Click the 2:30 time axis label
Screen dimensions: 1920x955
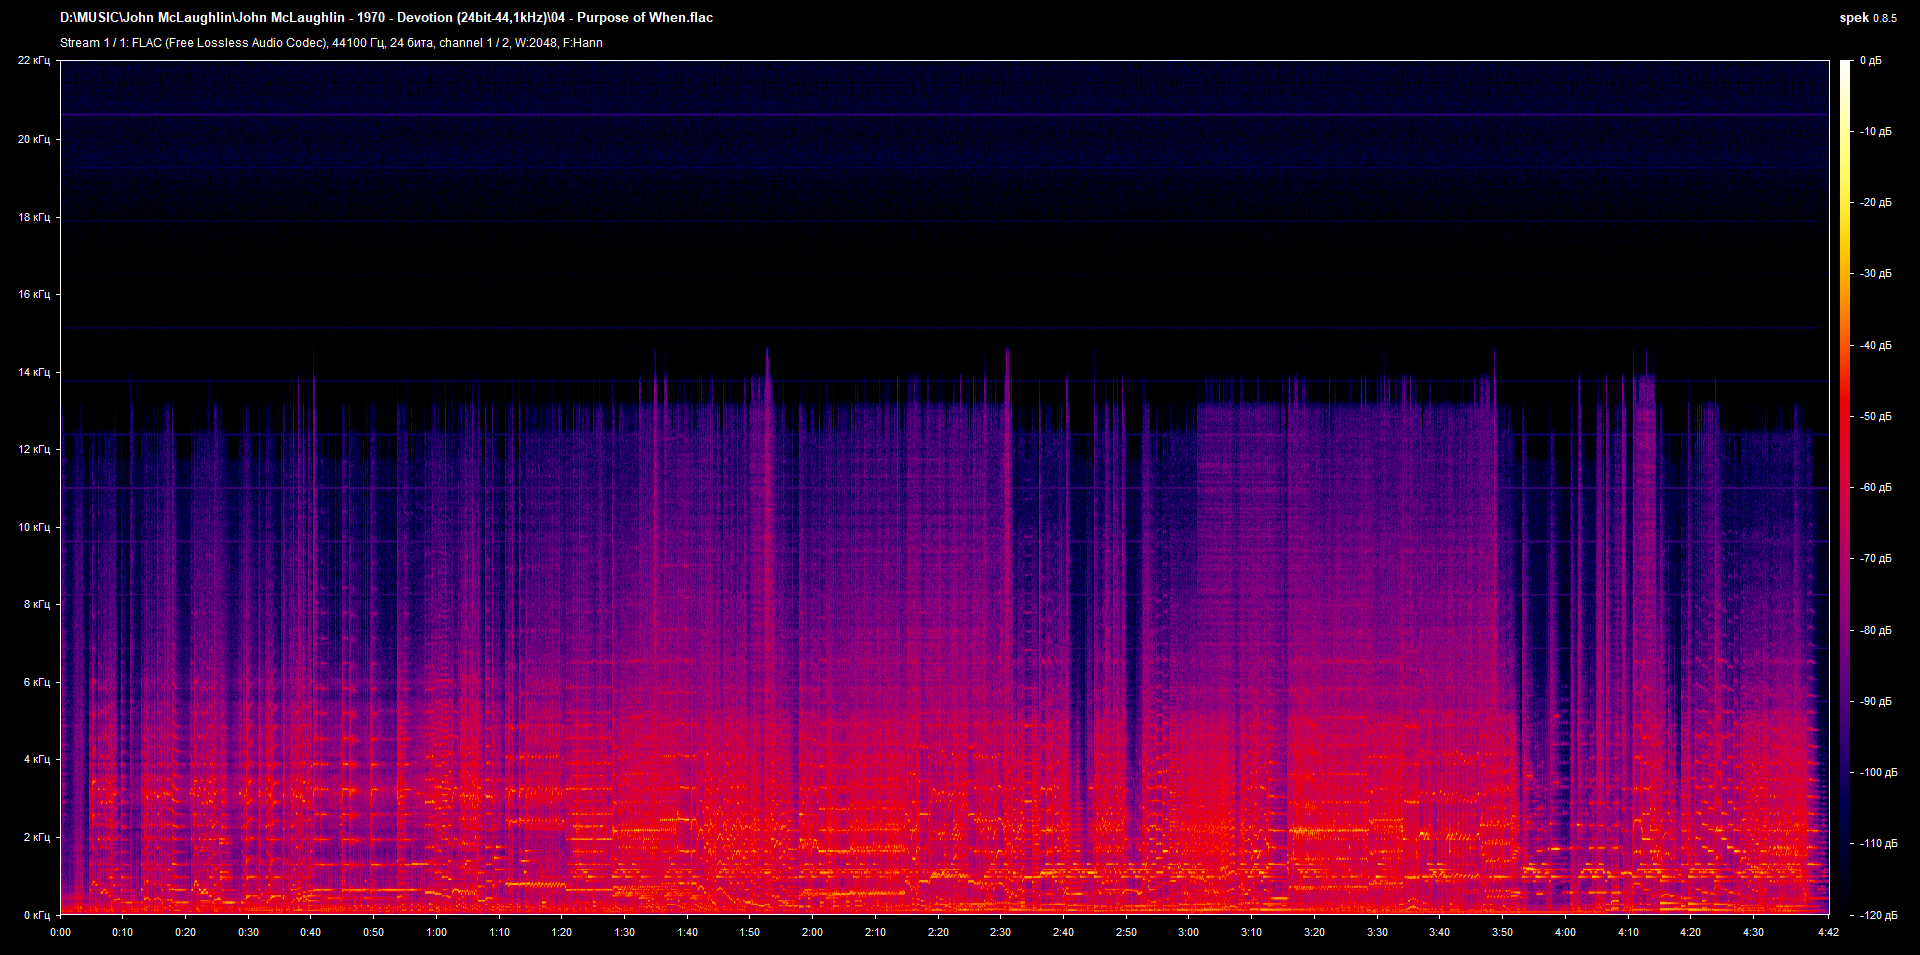click(1000, 932)
